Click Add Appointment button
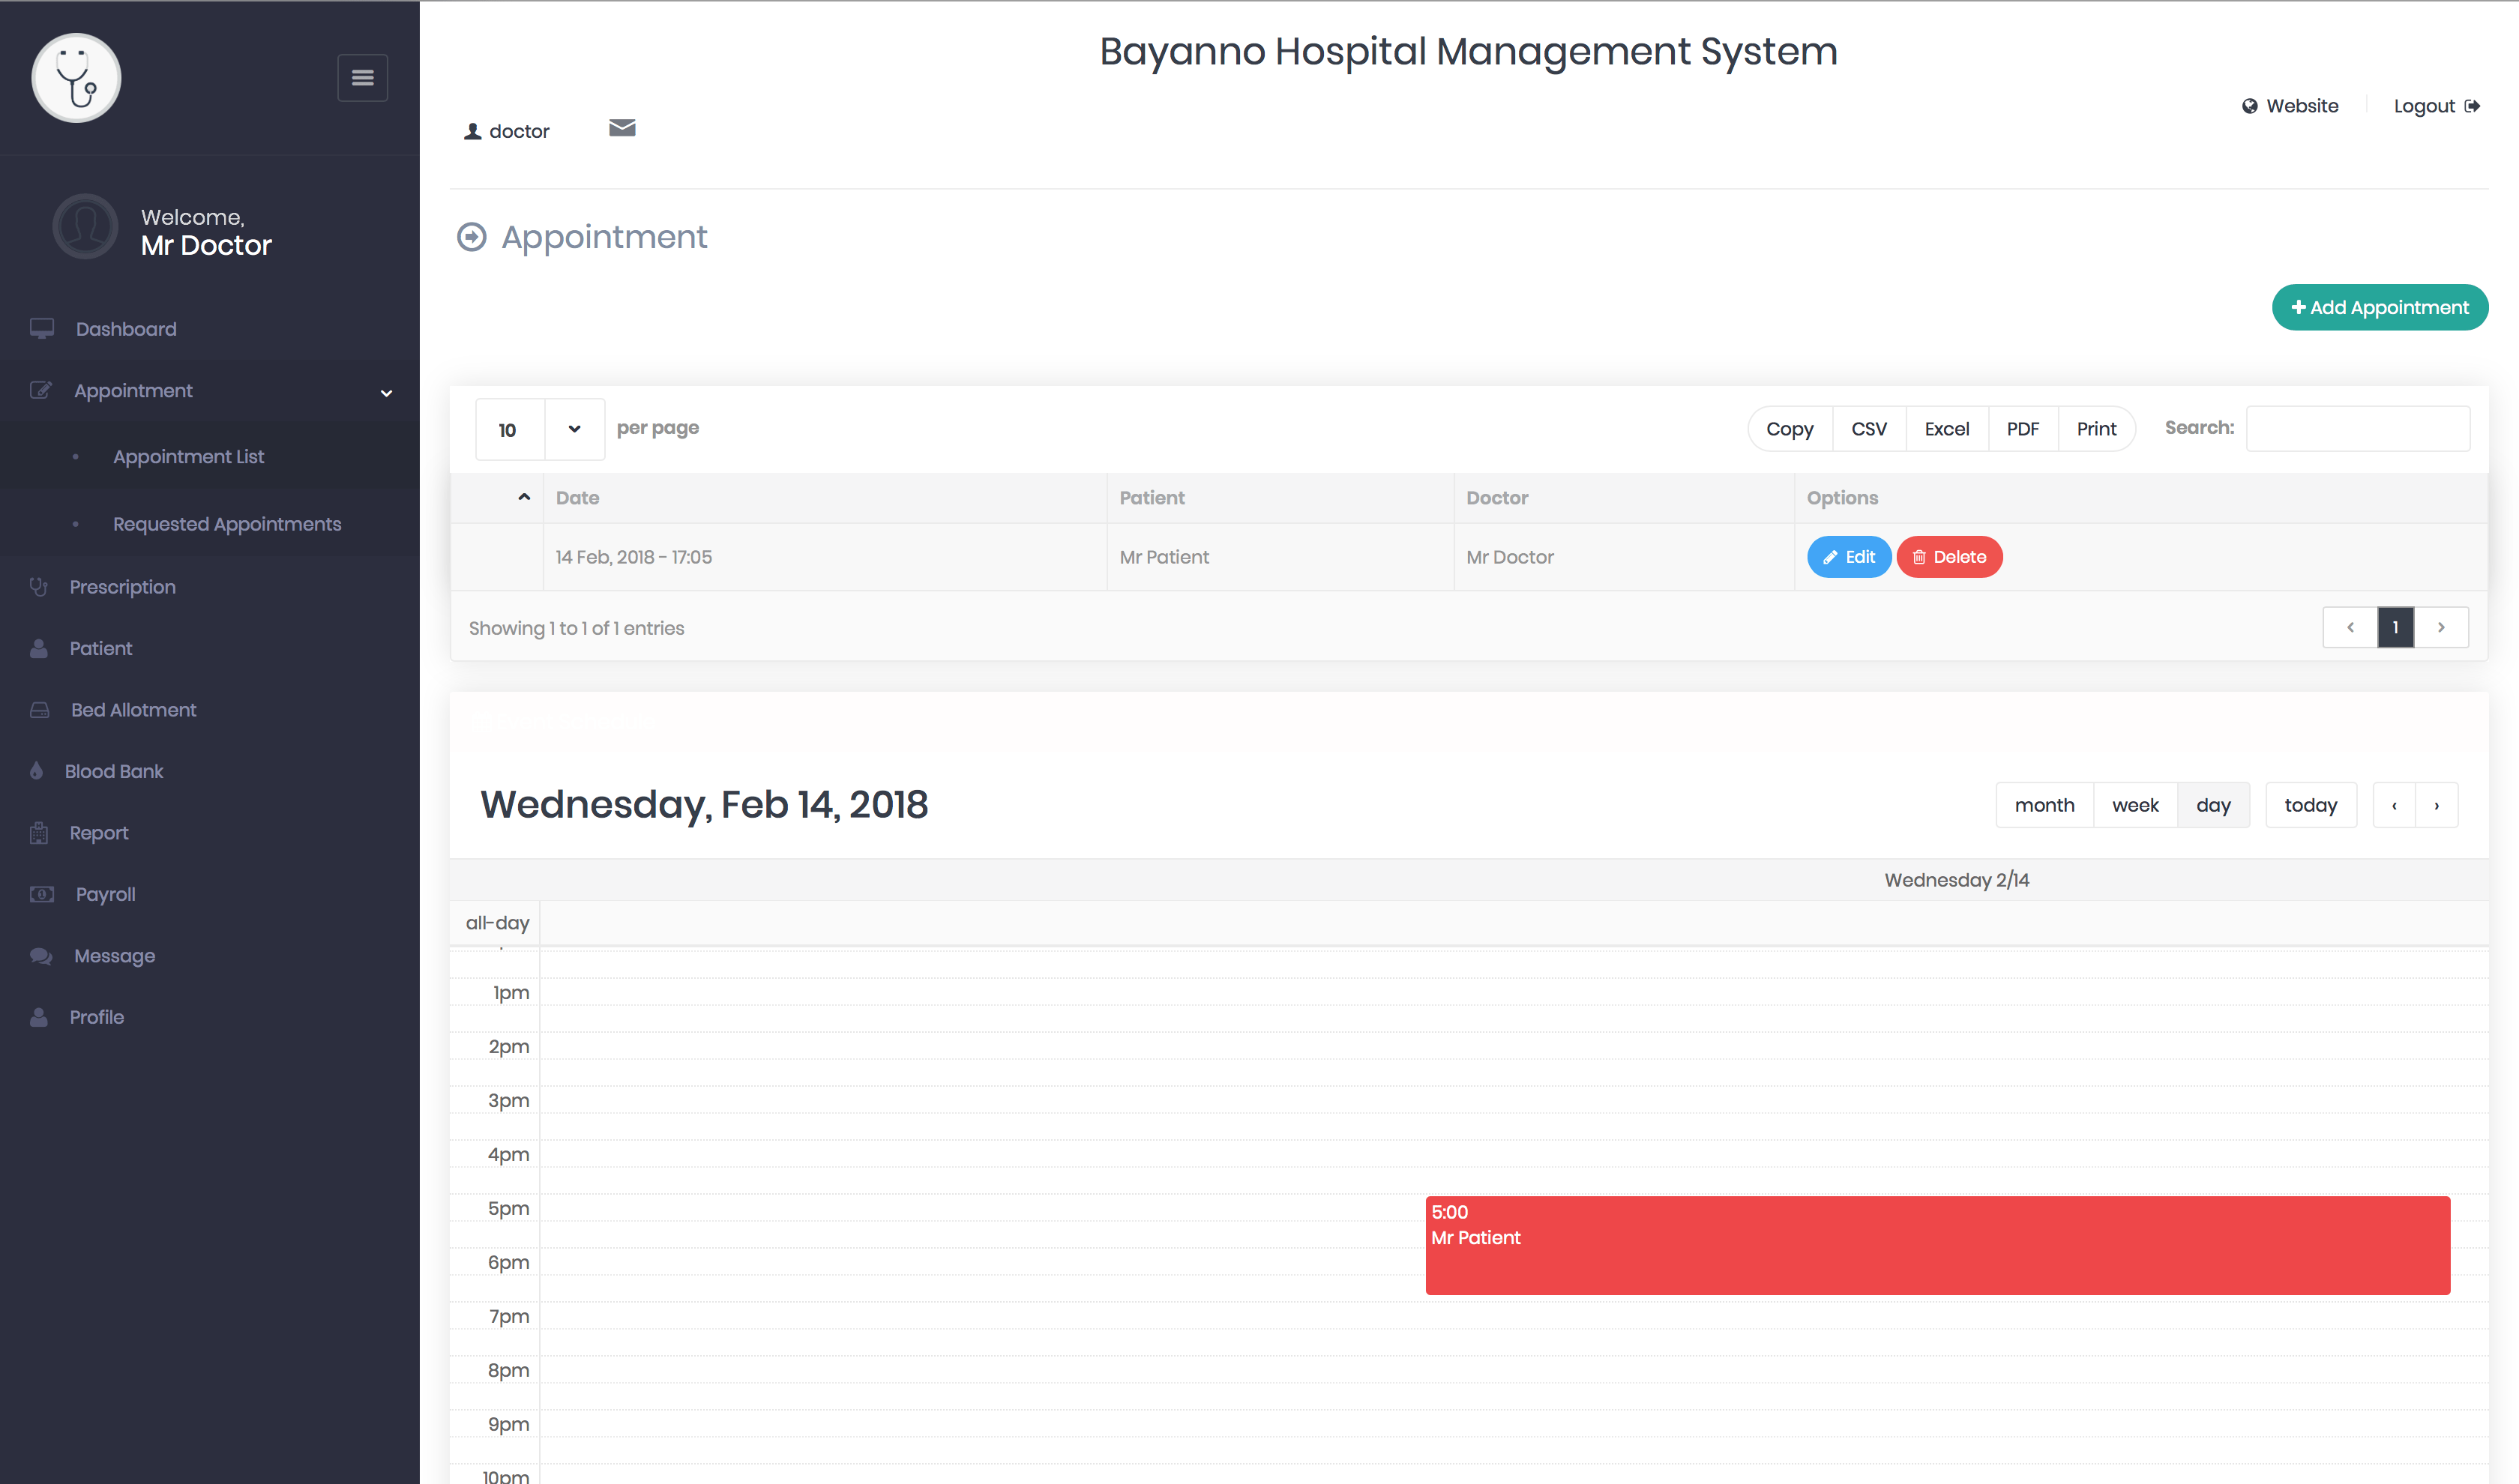This screenshot has height=1484, width=2519. [2380, 307]
